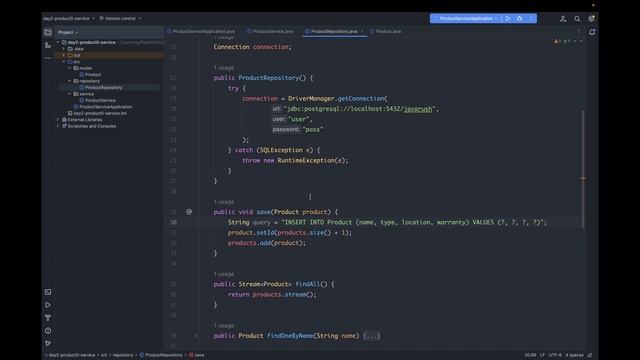Select ProductService in project tree
The height and width of the screenshot is (360, 640).
point(98,100)
